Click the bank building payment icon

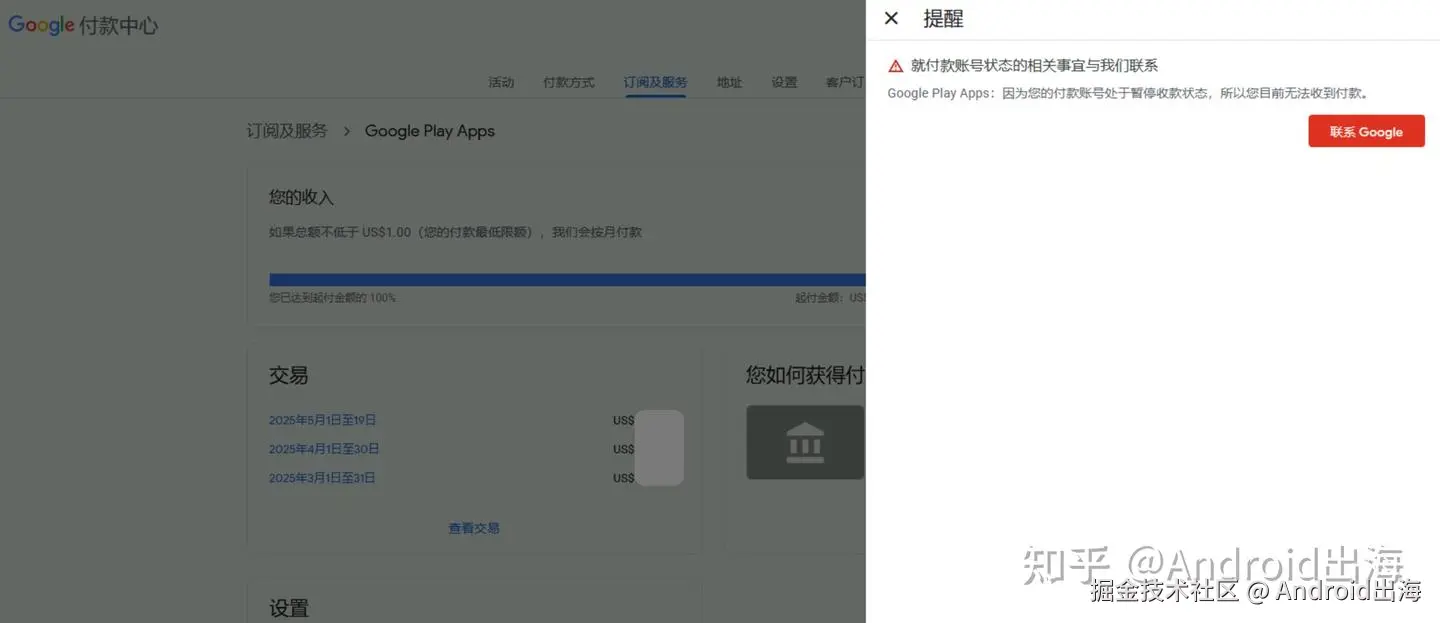click(x=805, y=442)
